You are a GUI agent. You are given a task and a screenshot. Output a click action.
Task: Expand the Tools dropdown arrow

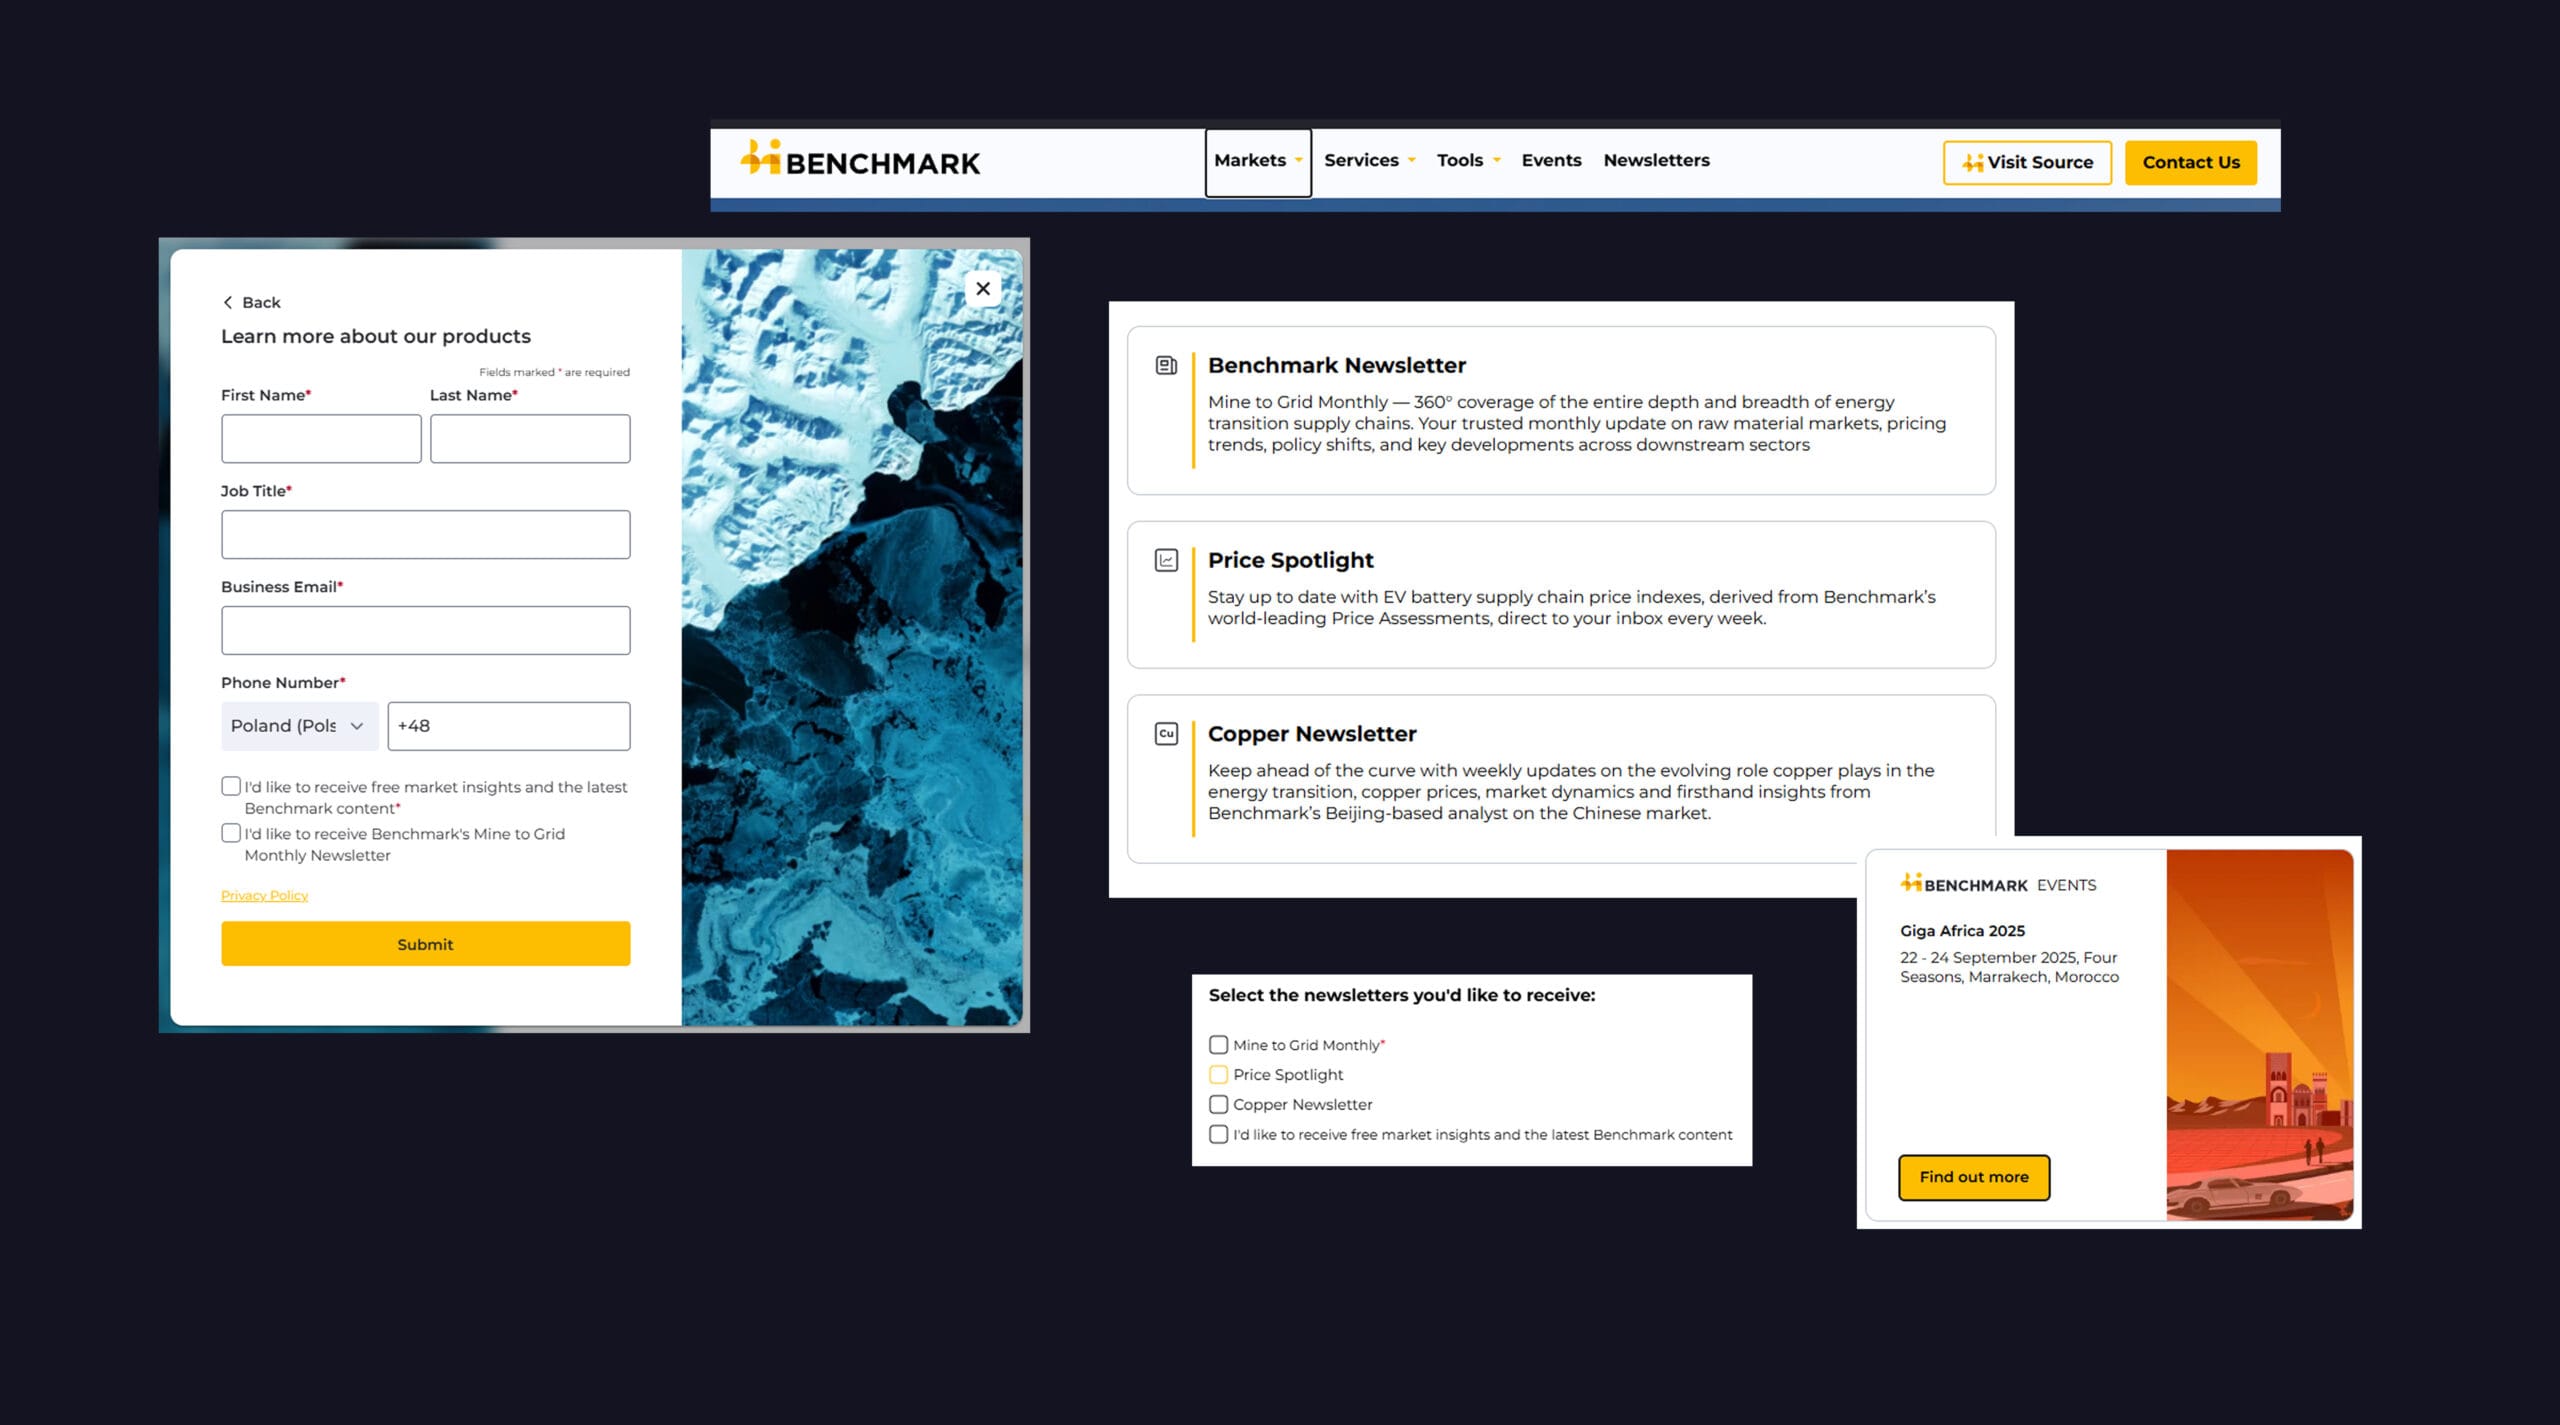1496,161
